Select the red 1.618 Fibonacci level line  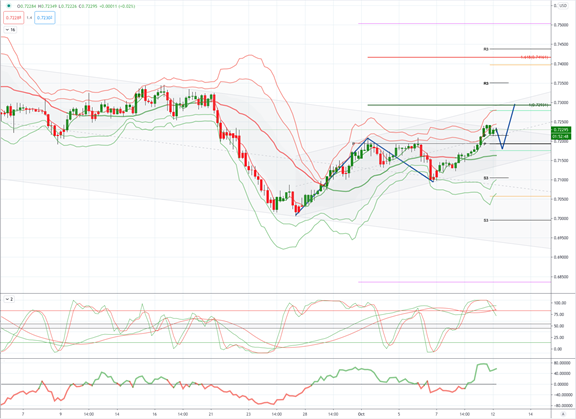(x=459, y=57)
